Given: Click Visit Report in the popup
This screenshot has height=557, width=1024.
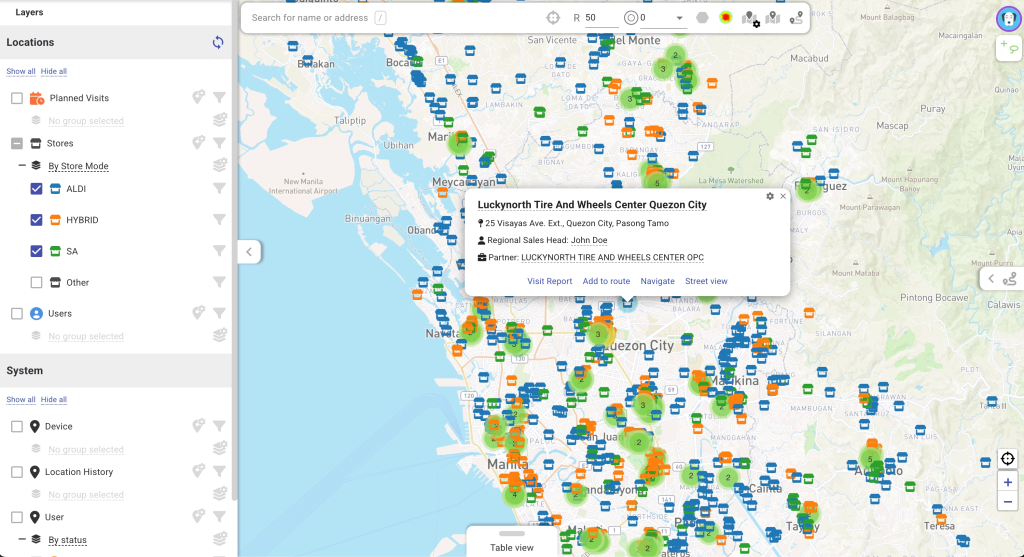Looking at the screenshot, I should click(x=549, y=281).
